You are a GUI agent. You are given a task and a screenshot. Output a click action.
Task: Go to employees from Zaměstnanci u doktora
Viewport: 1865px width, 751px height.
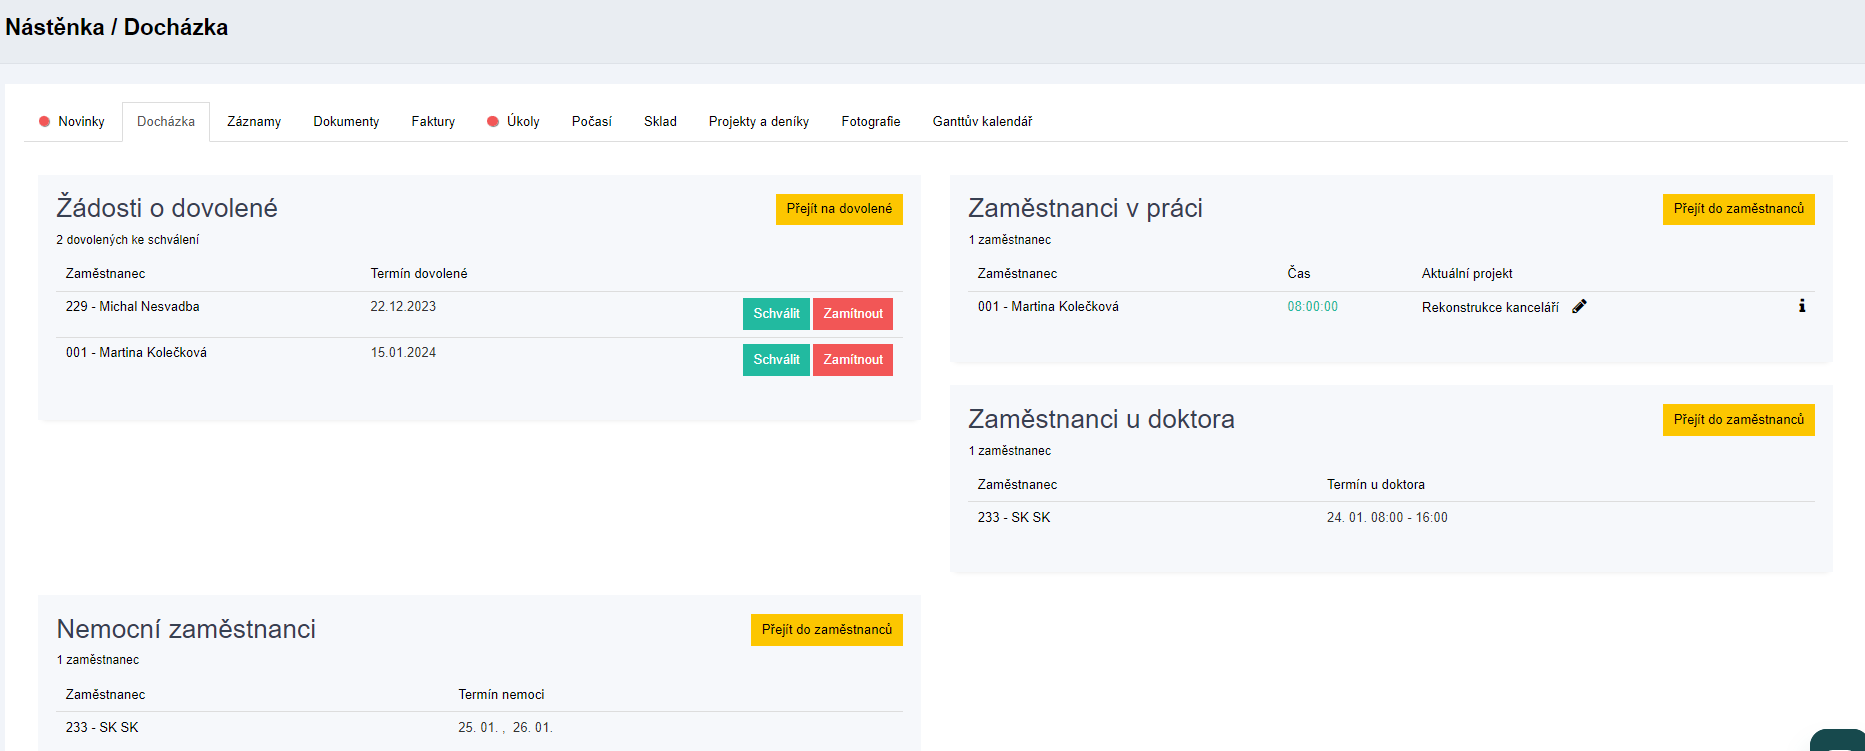[1738, 420]
